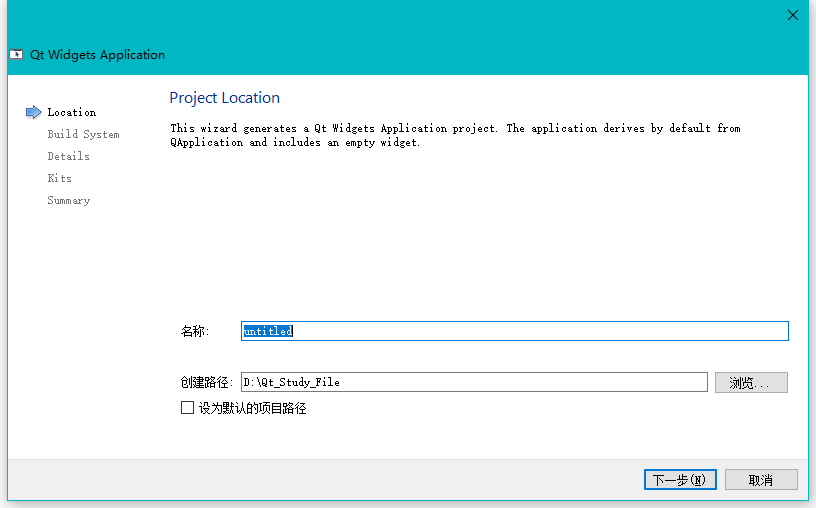Screen dimensions: 816x508
Task: Close the wizard dialog with X
Action: point(793,15)
